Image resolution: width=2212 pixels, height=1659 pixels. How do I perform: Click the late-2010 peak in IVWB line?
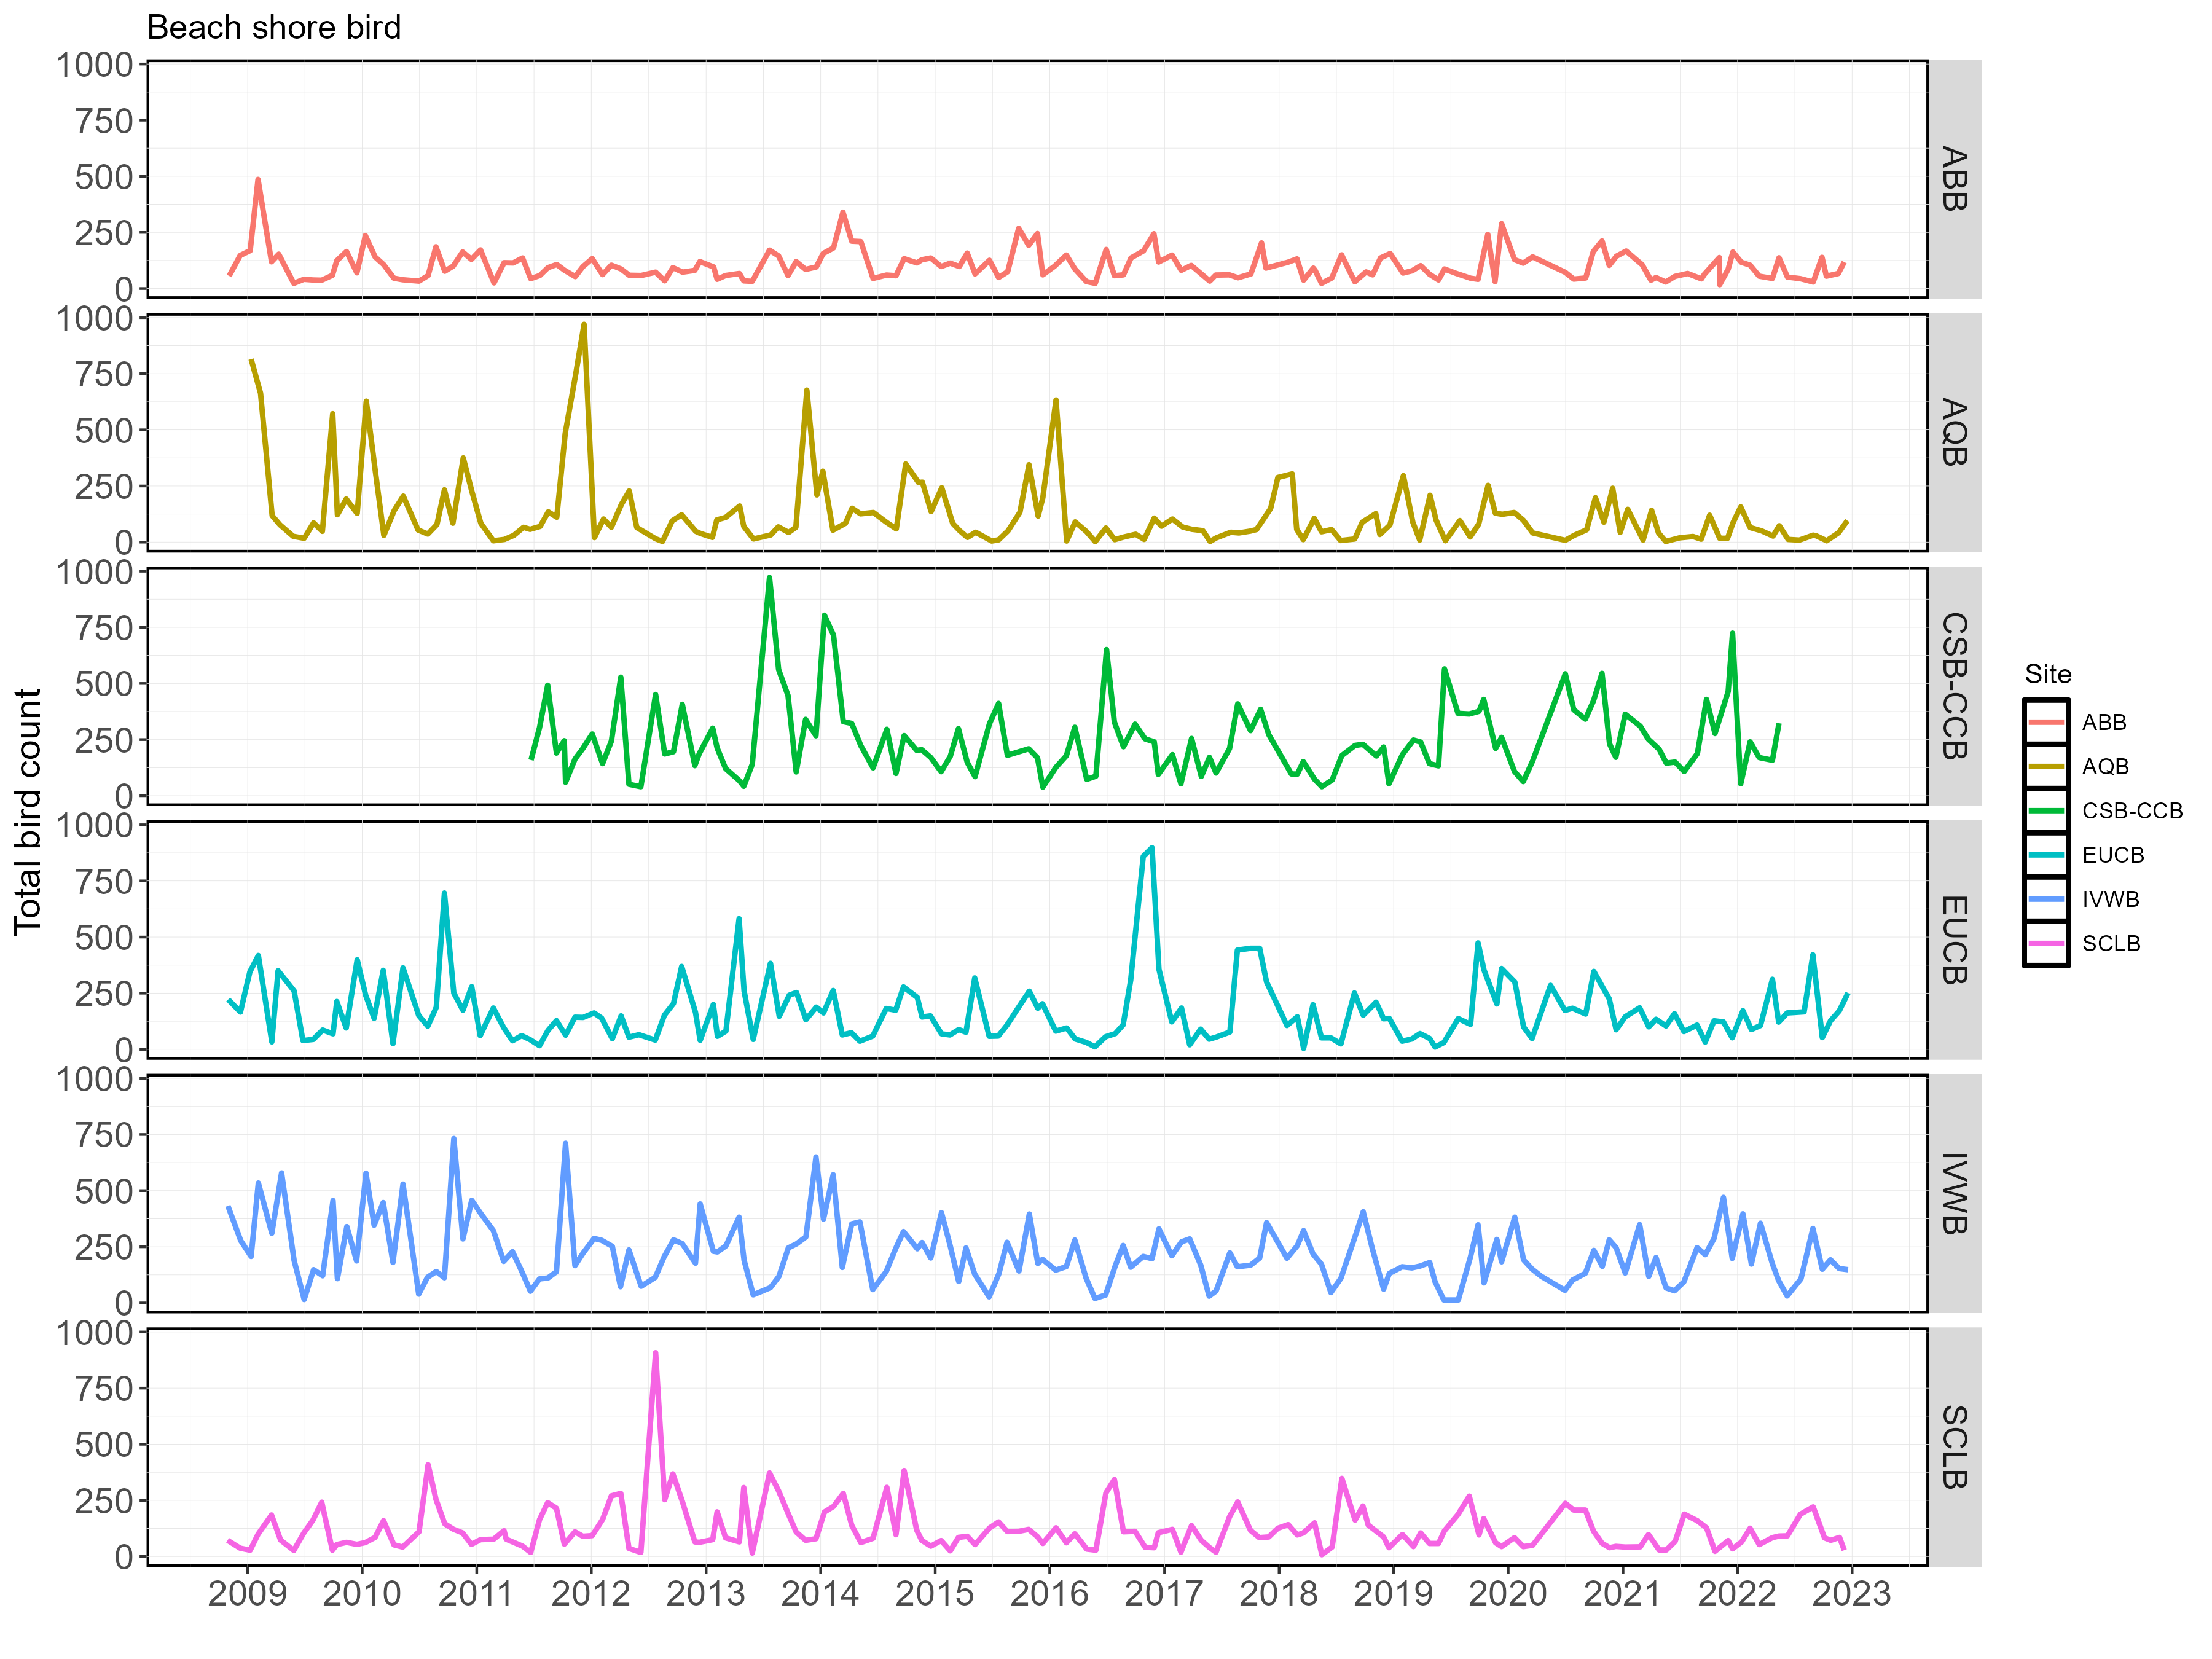454,1139
